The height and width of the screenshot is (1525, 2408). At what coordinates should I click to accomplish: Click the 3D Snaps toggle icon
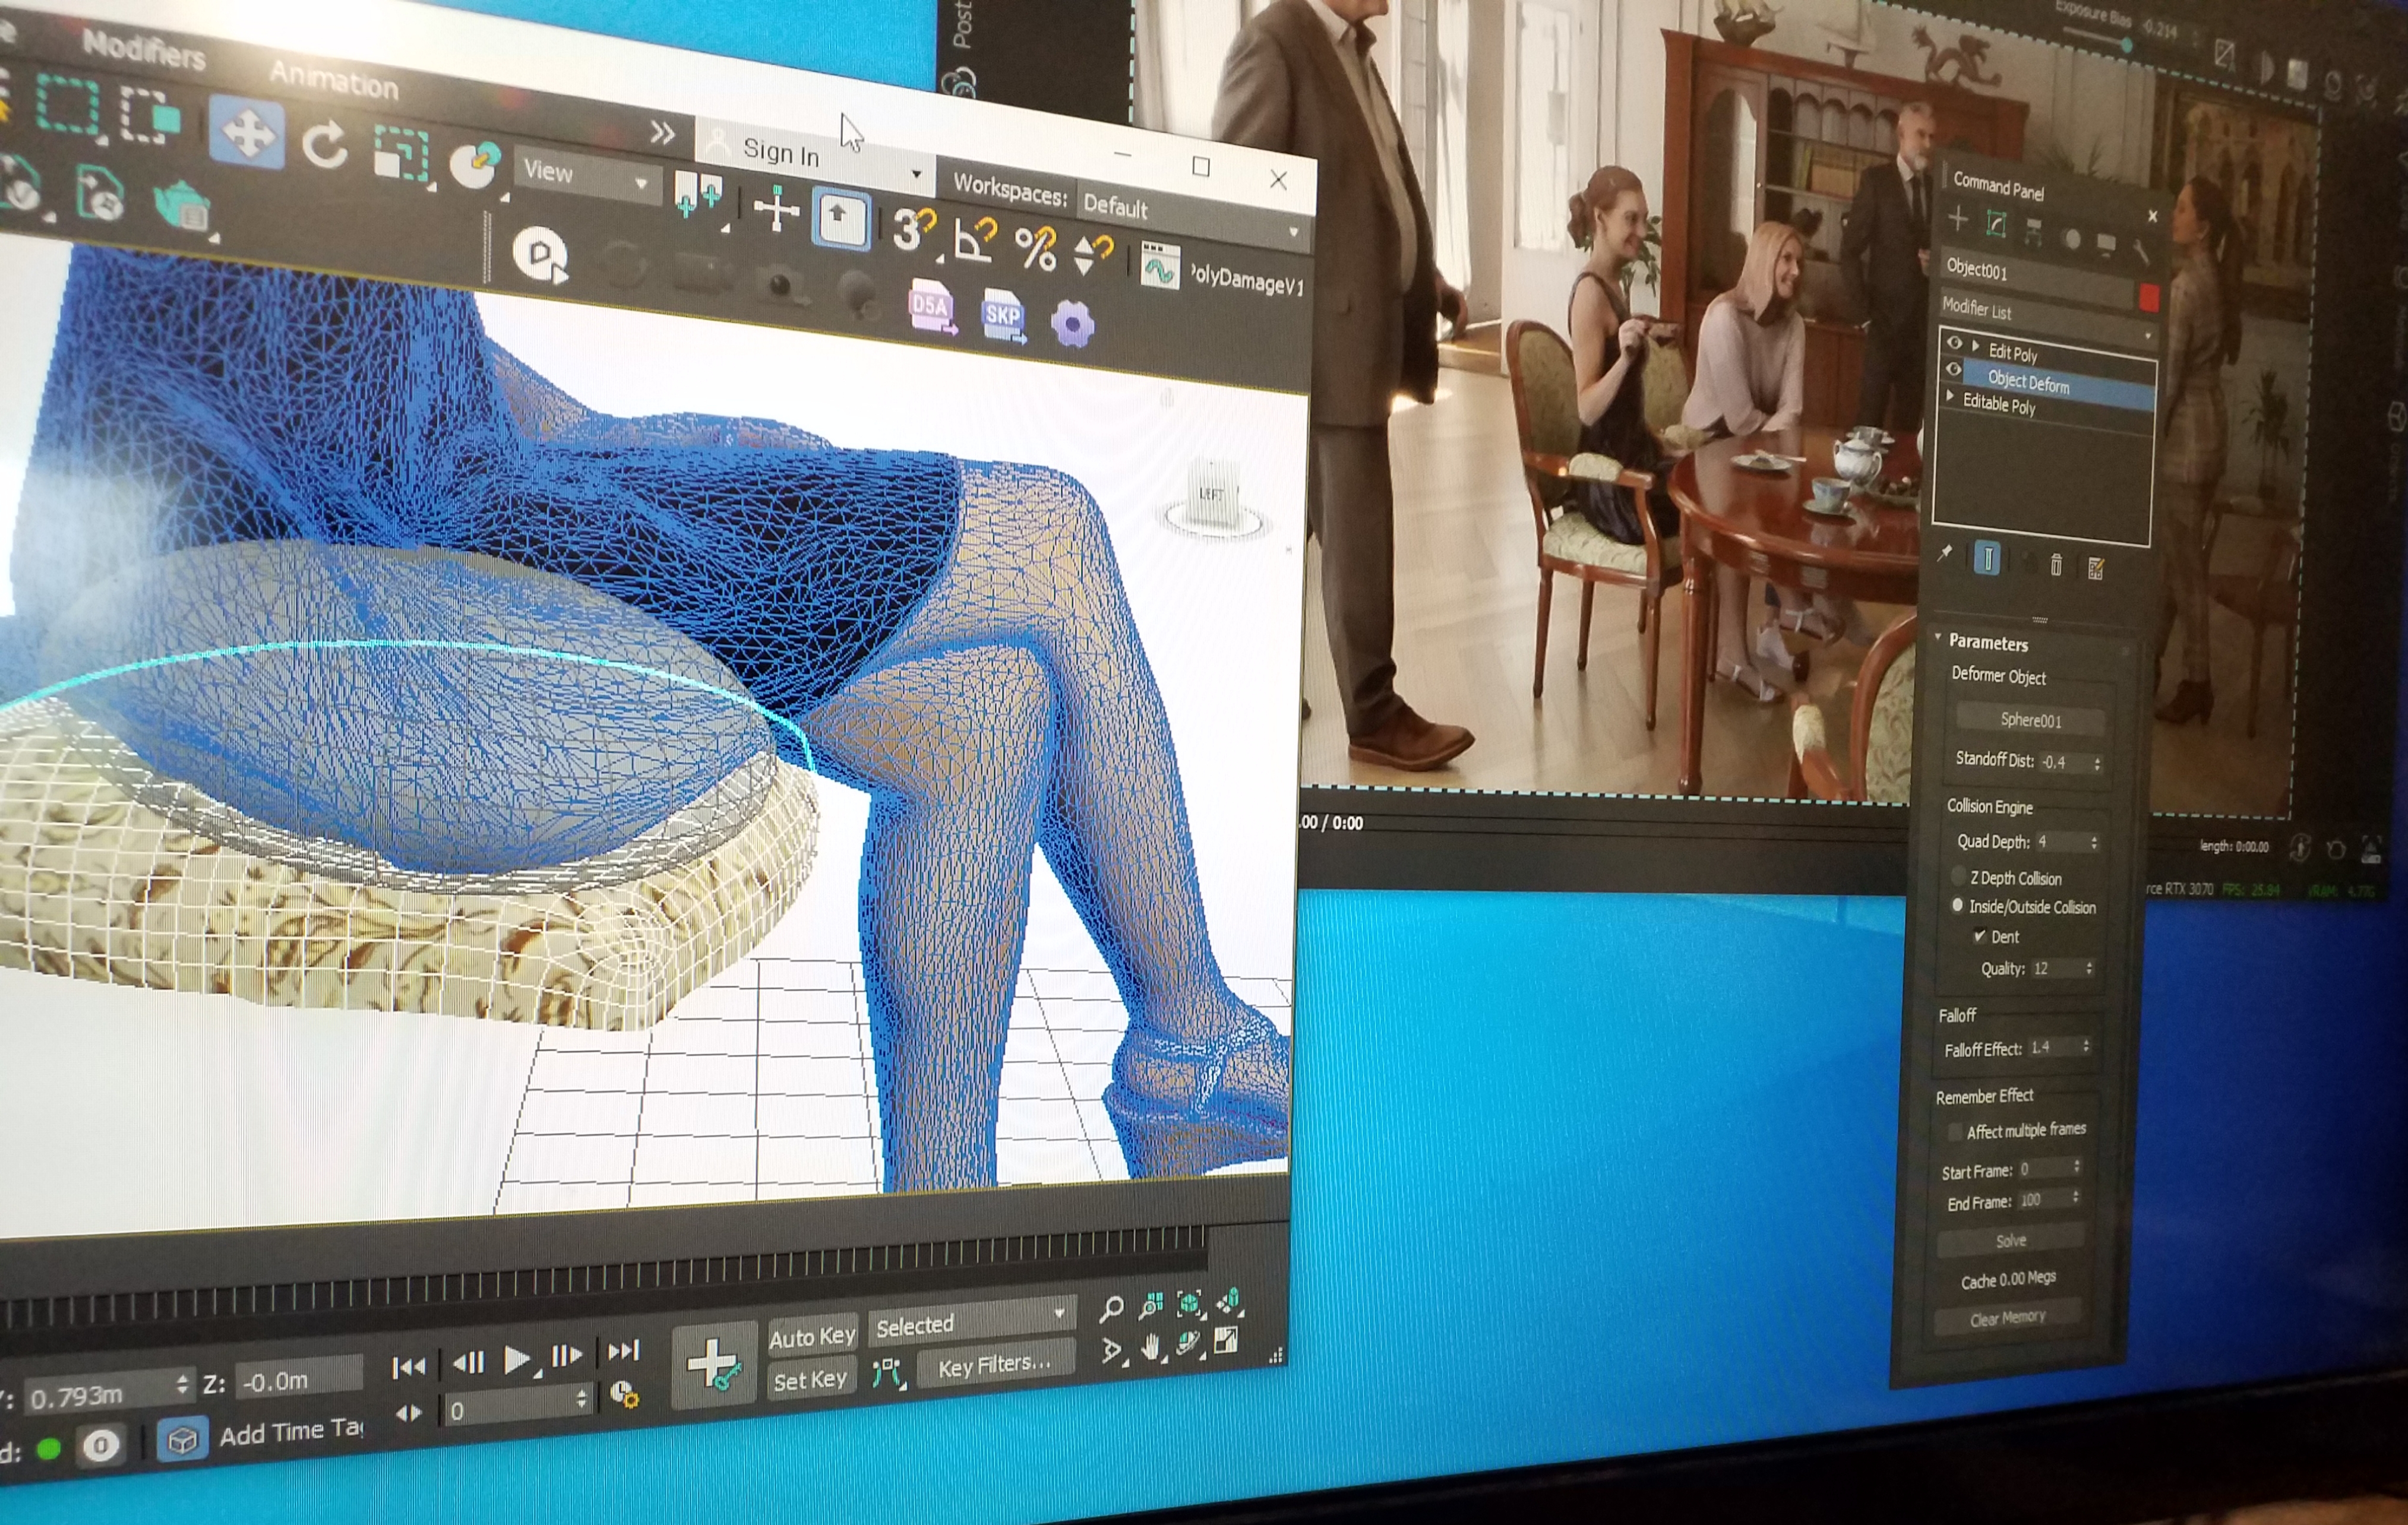click(912, 231)
